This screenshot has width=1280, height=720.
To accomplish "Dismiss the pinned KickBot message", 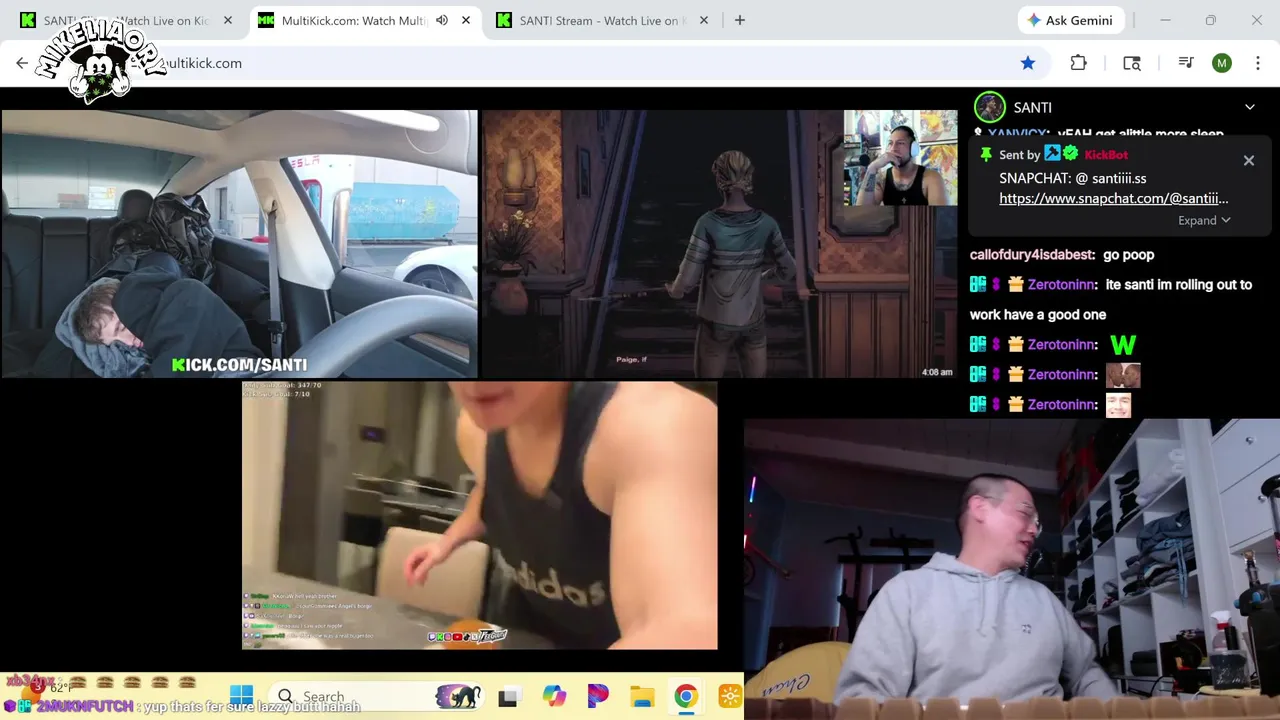I will [x=1248, y=160].
